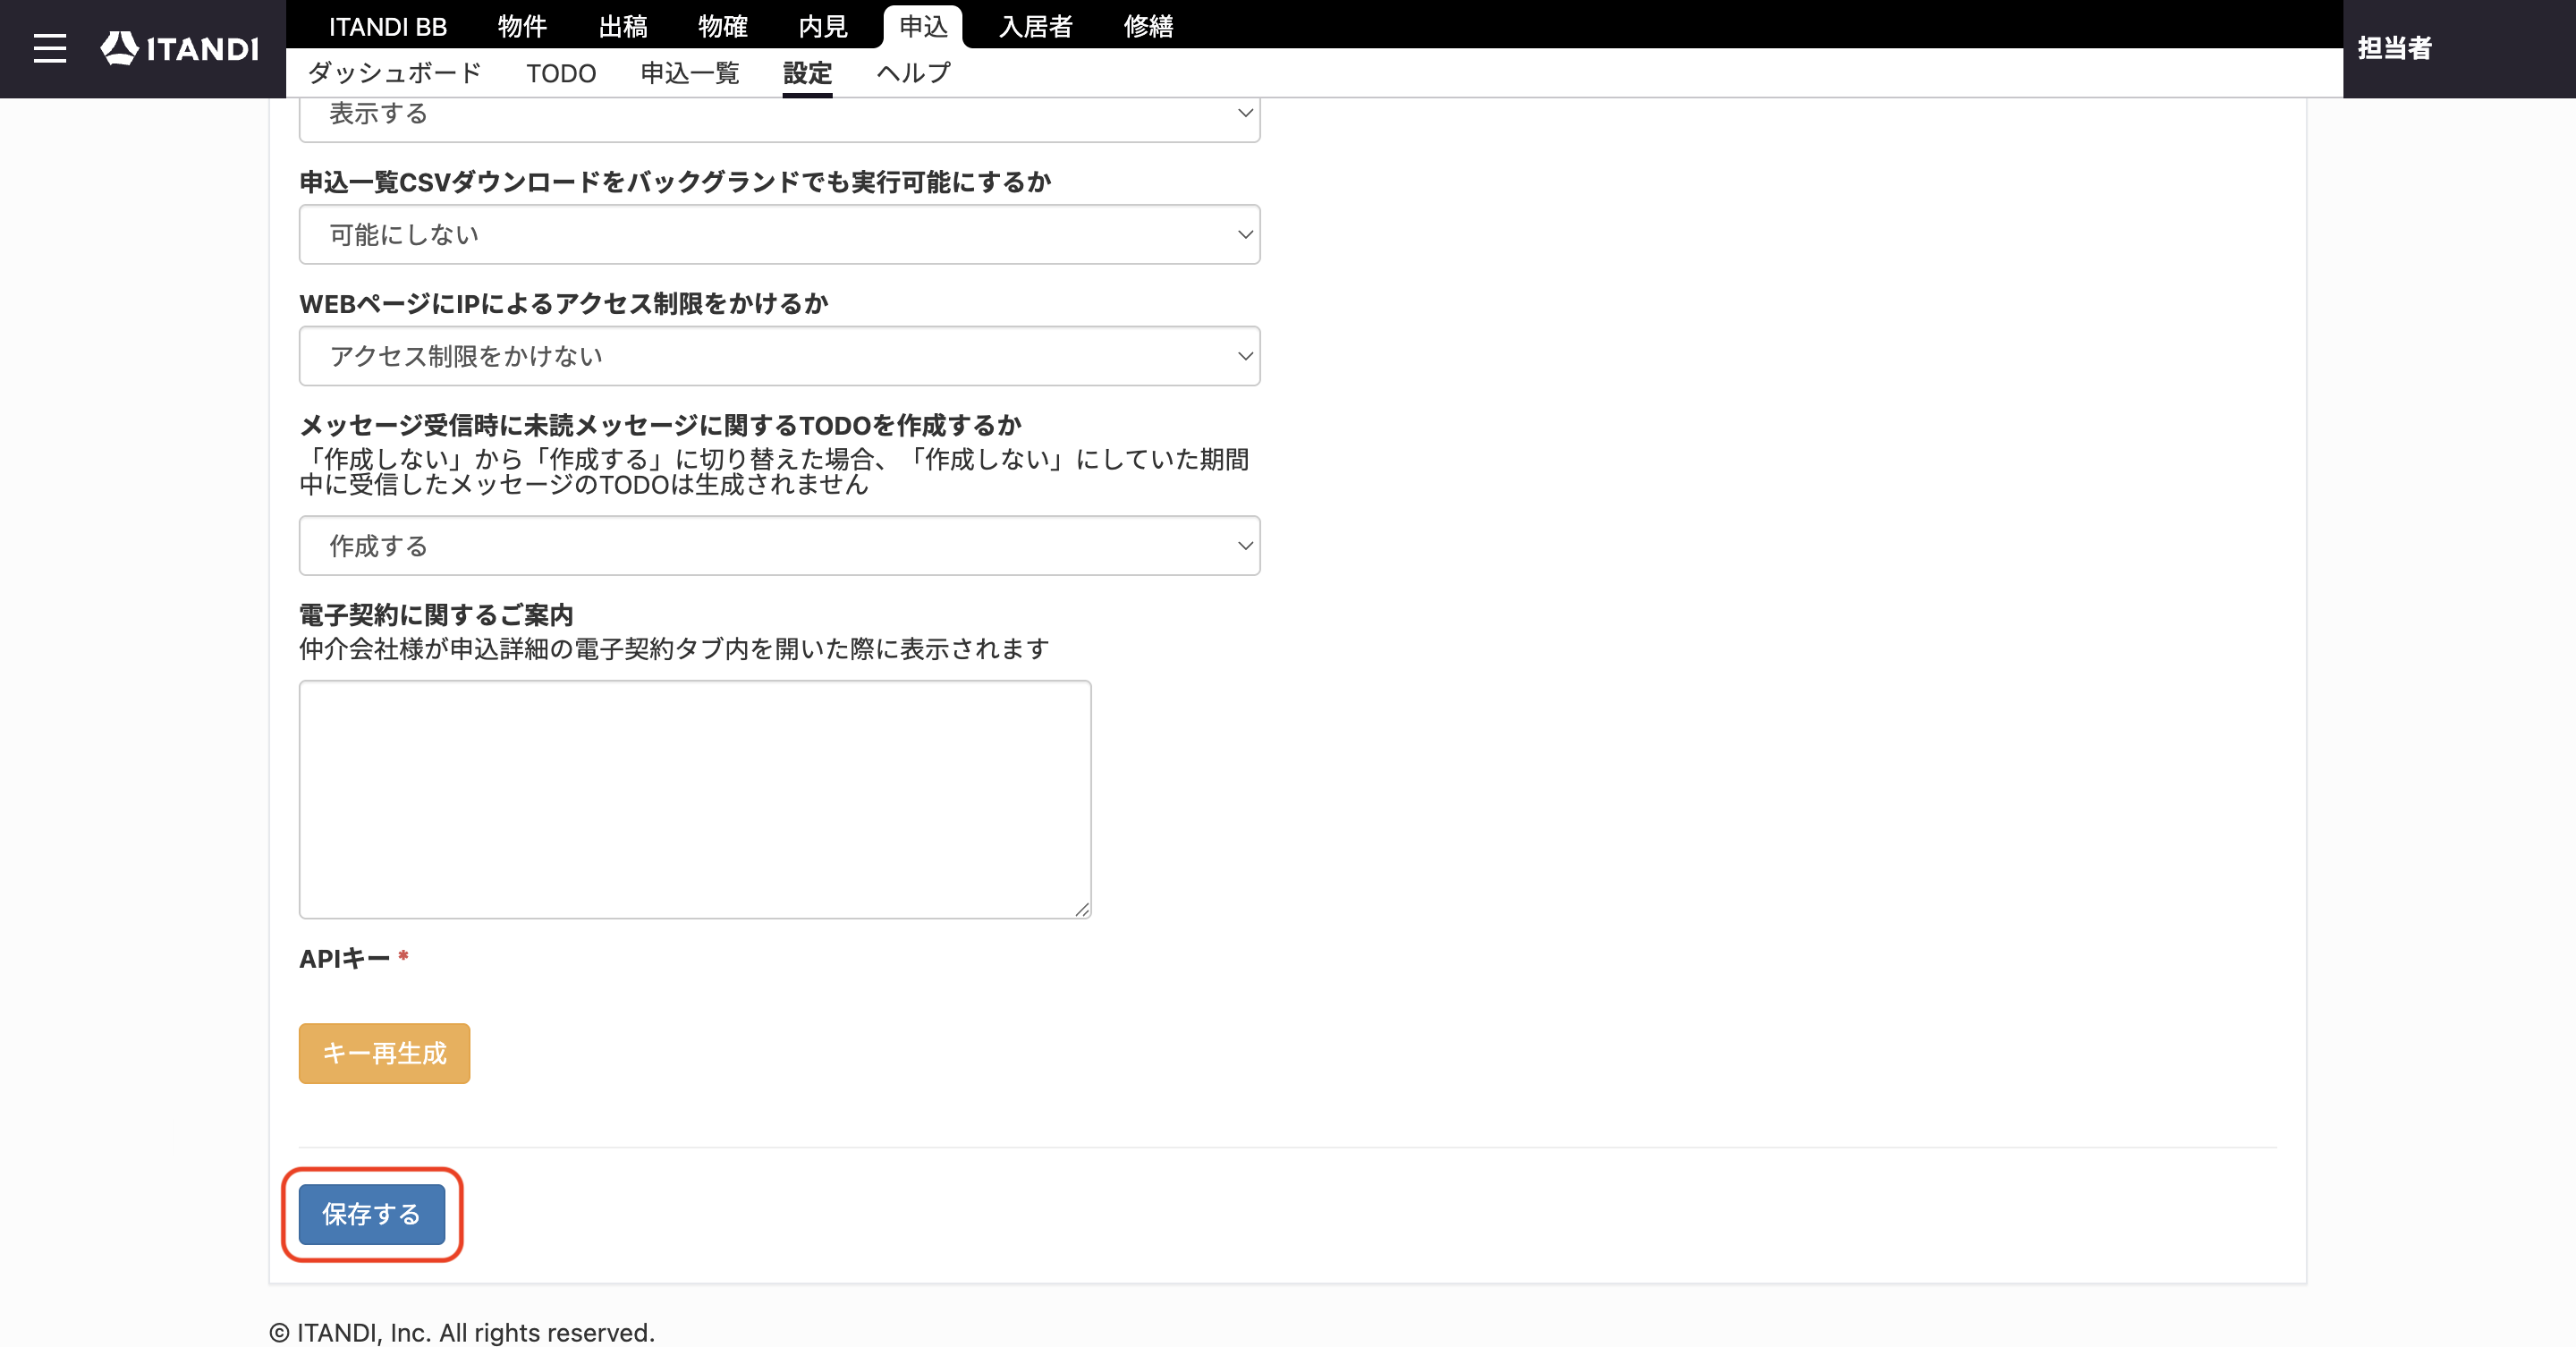The width and height of the screenshot is (2576, 1347).
Task: Open the TODO submenu item
Action: 561,73
